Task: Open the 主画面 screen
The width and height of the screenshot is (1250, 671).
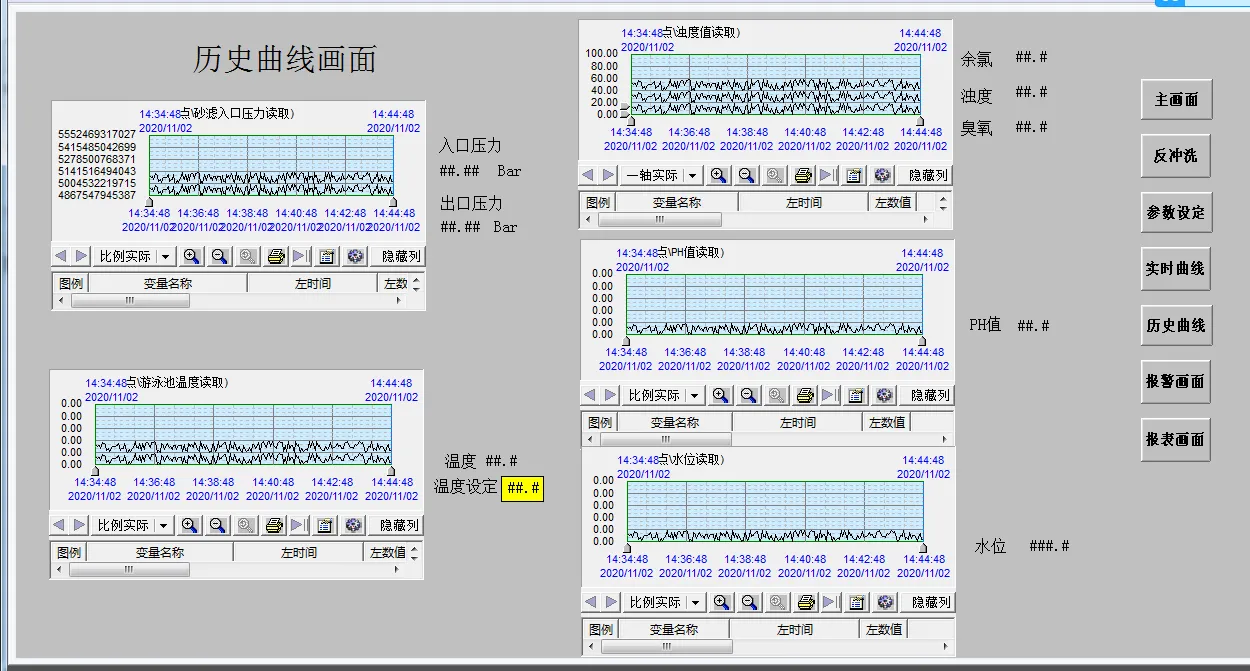Action: click(1175, 99)
